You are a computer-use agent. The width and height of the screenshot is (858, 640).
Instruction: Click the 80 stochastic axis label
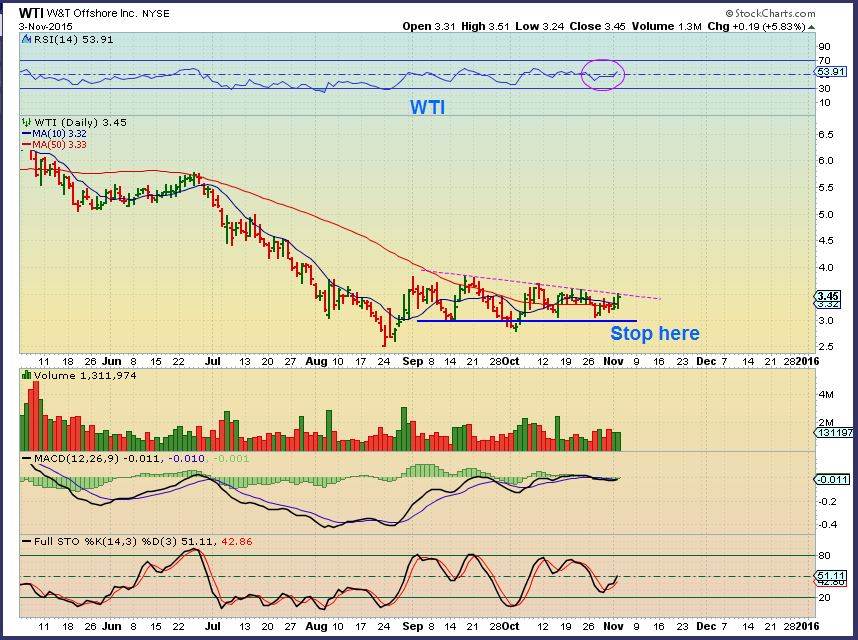(x=825, y=556)
